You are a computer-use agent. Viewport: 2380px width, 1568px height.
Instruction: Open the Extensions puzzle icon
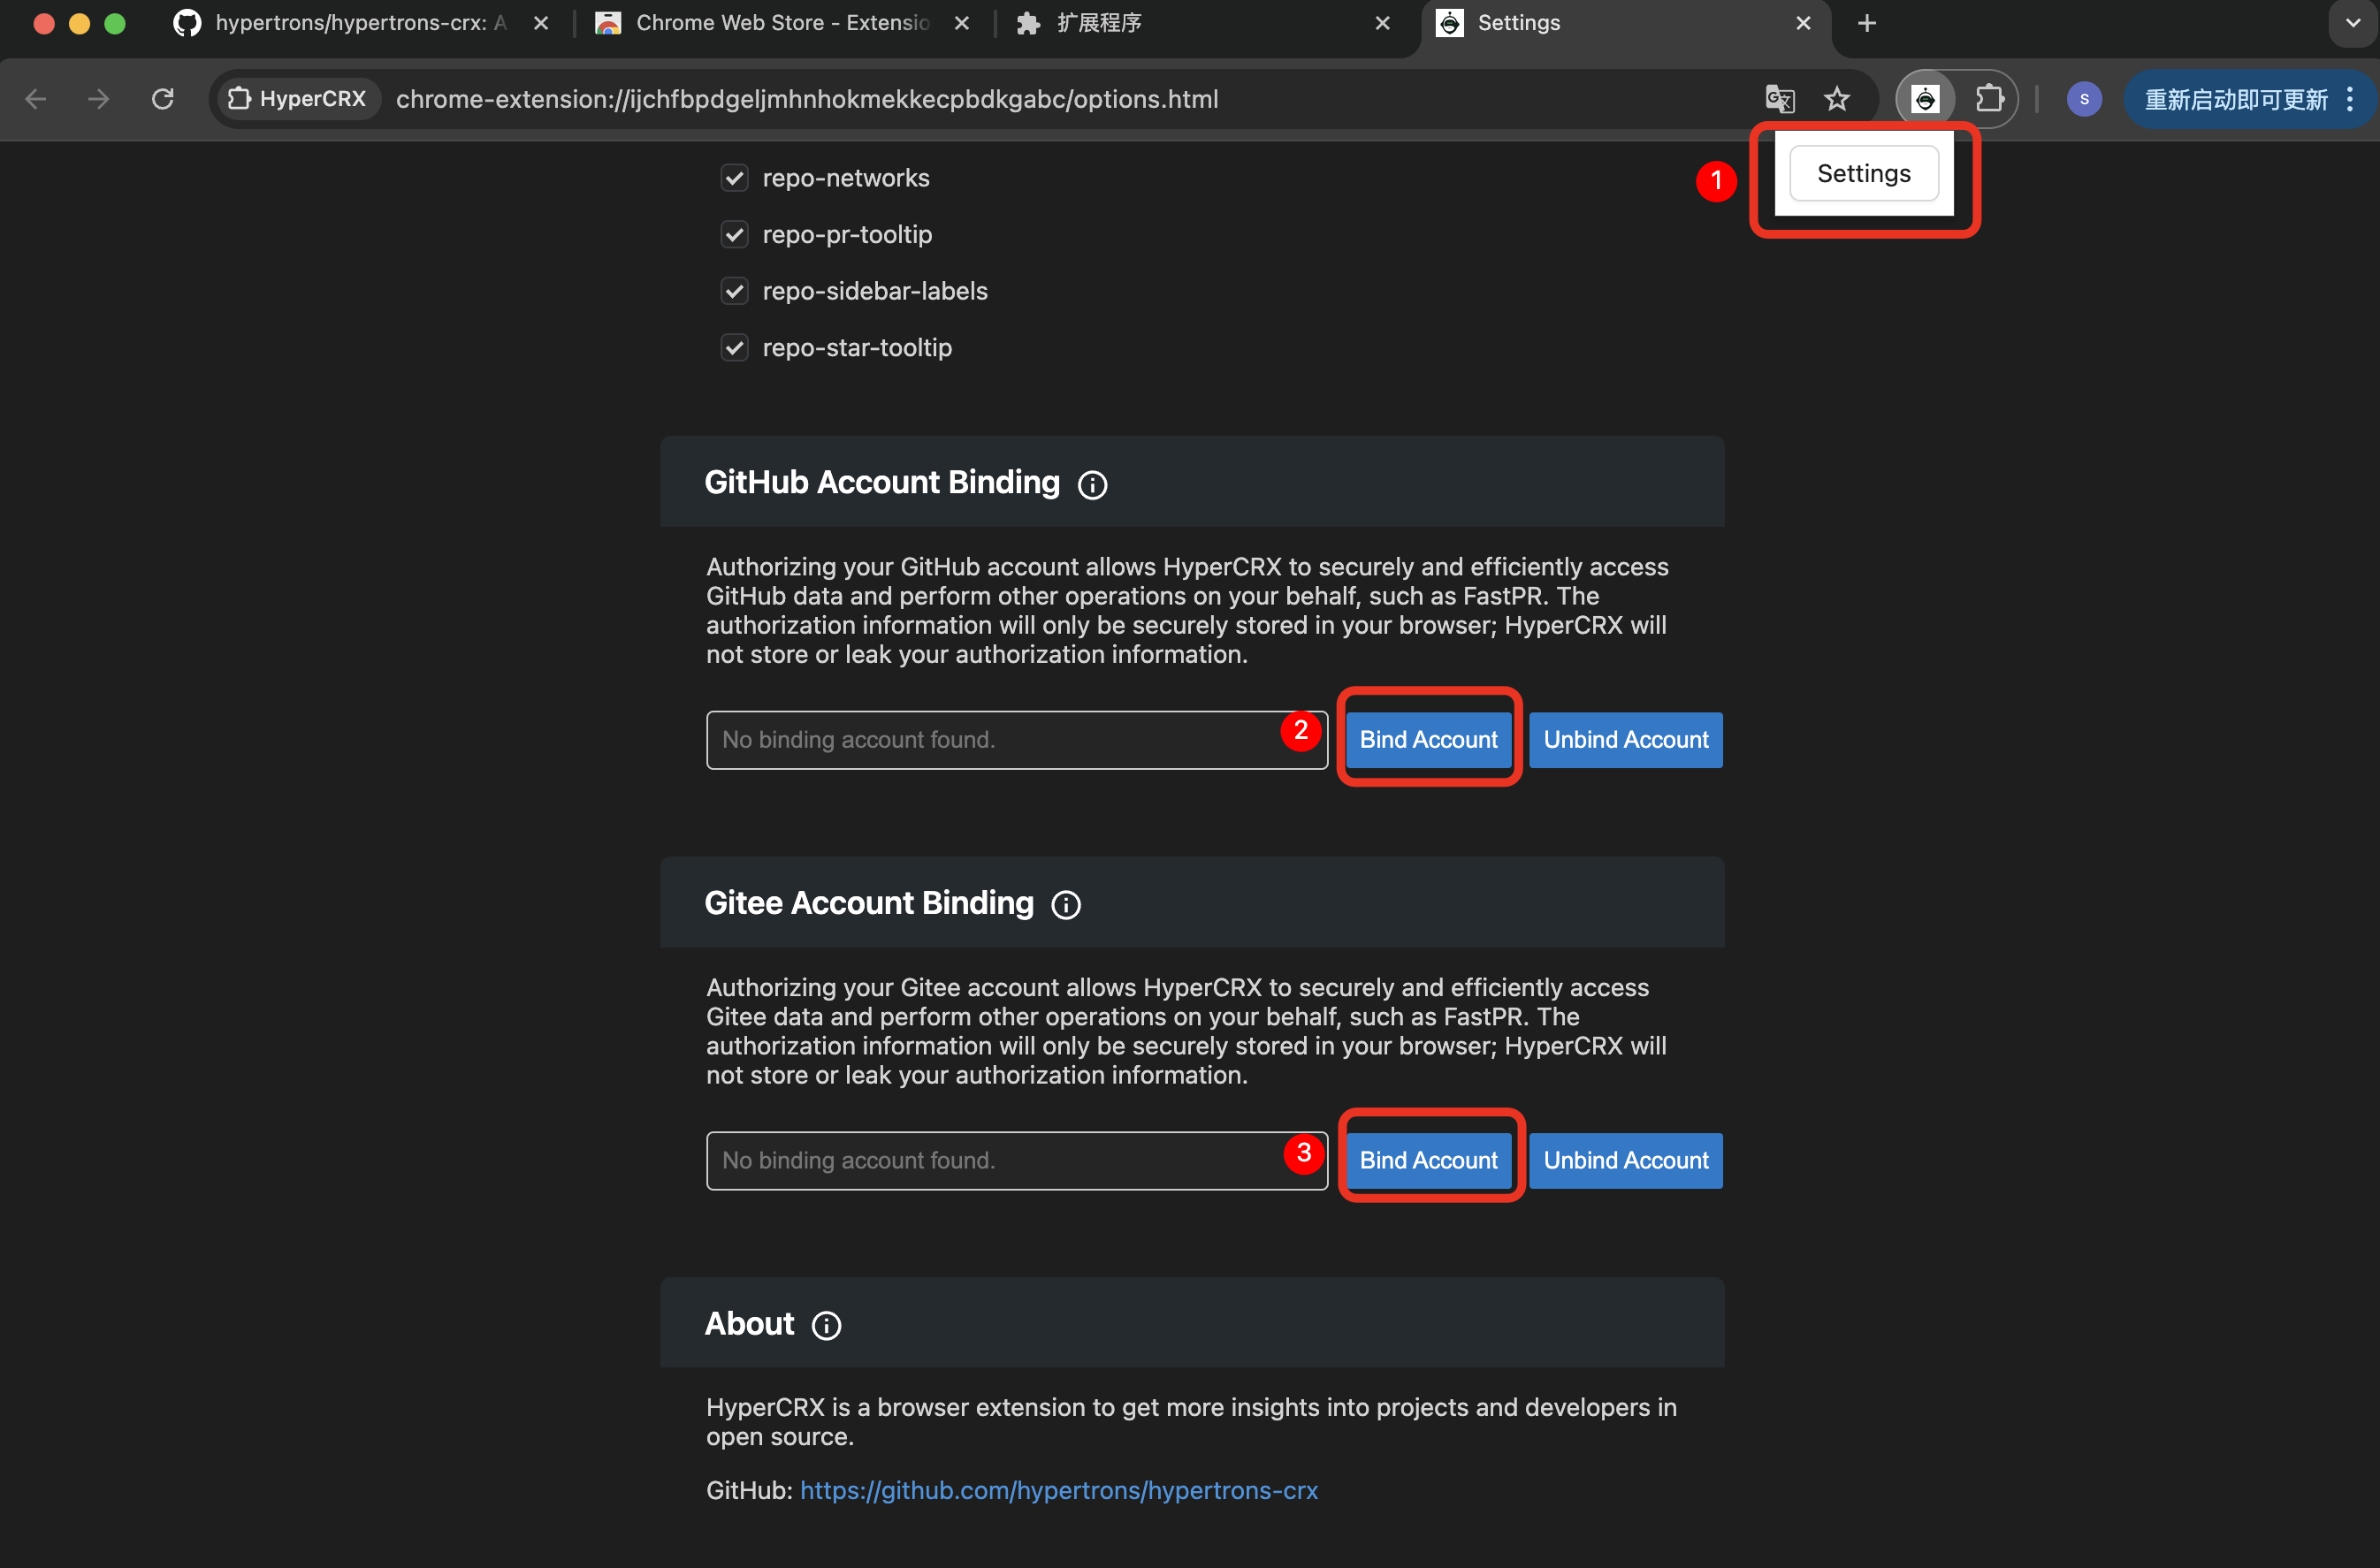point(1989,99)
